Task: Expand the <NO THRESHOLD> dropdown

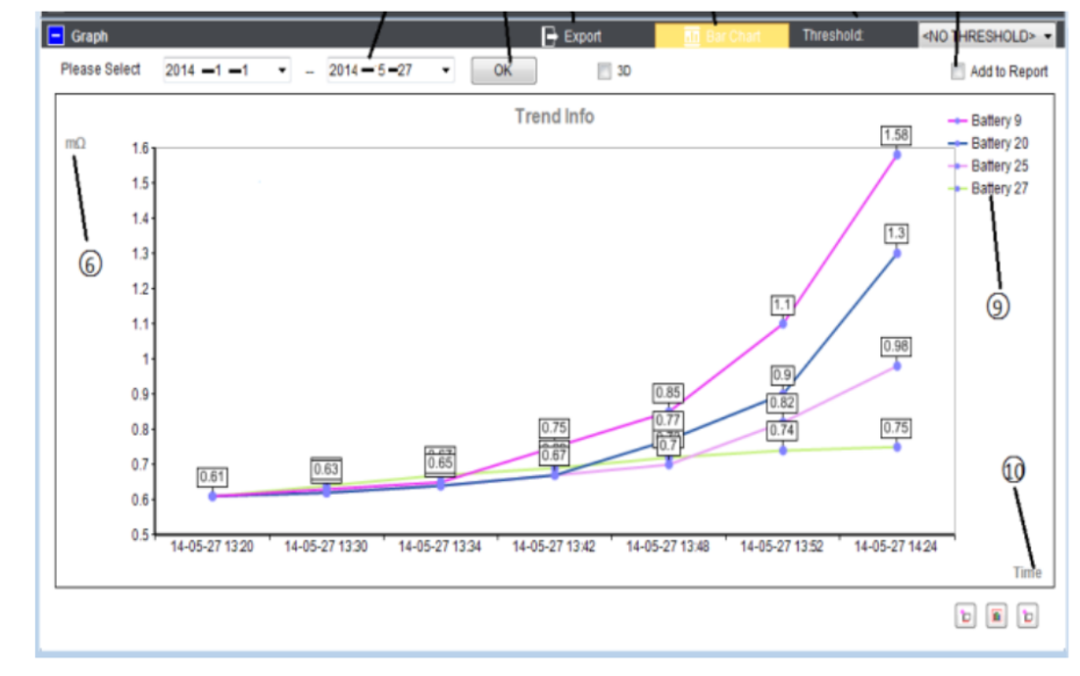Action: click(x=987, y=36)
